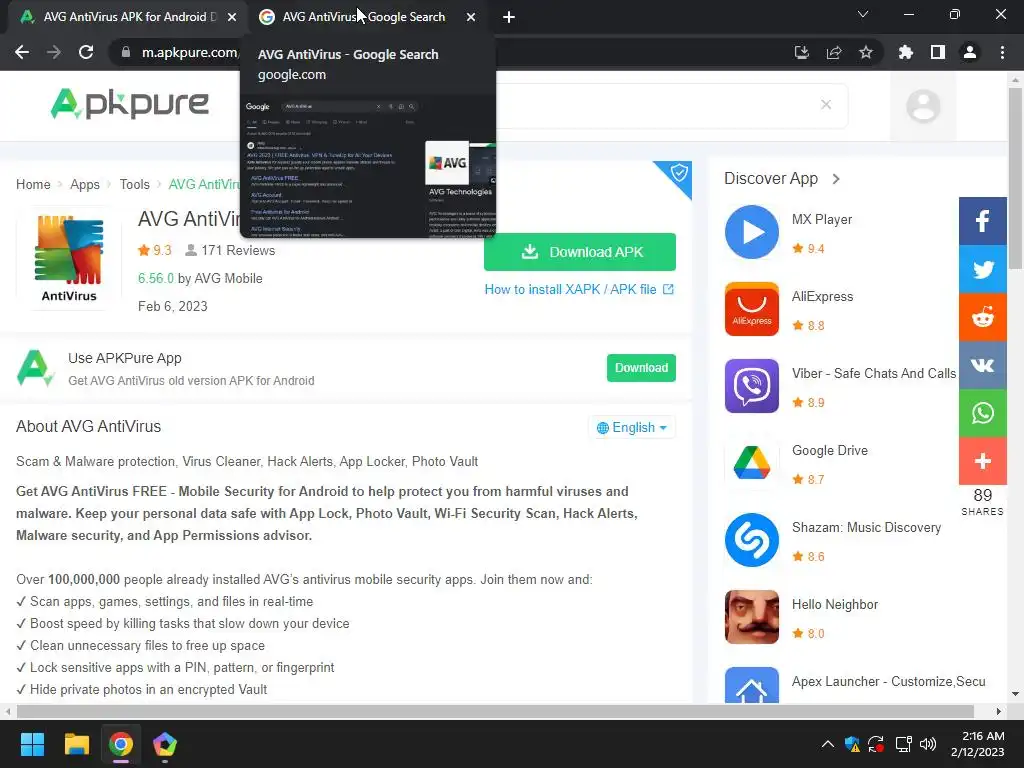Click Shazam: Music Discovery title
The height and width of the screenshot is (768, 1024).
[866, 528]
